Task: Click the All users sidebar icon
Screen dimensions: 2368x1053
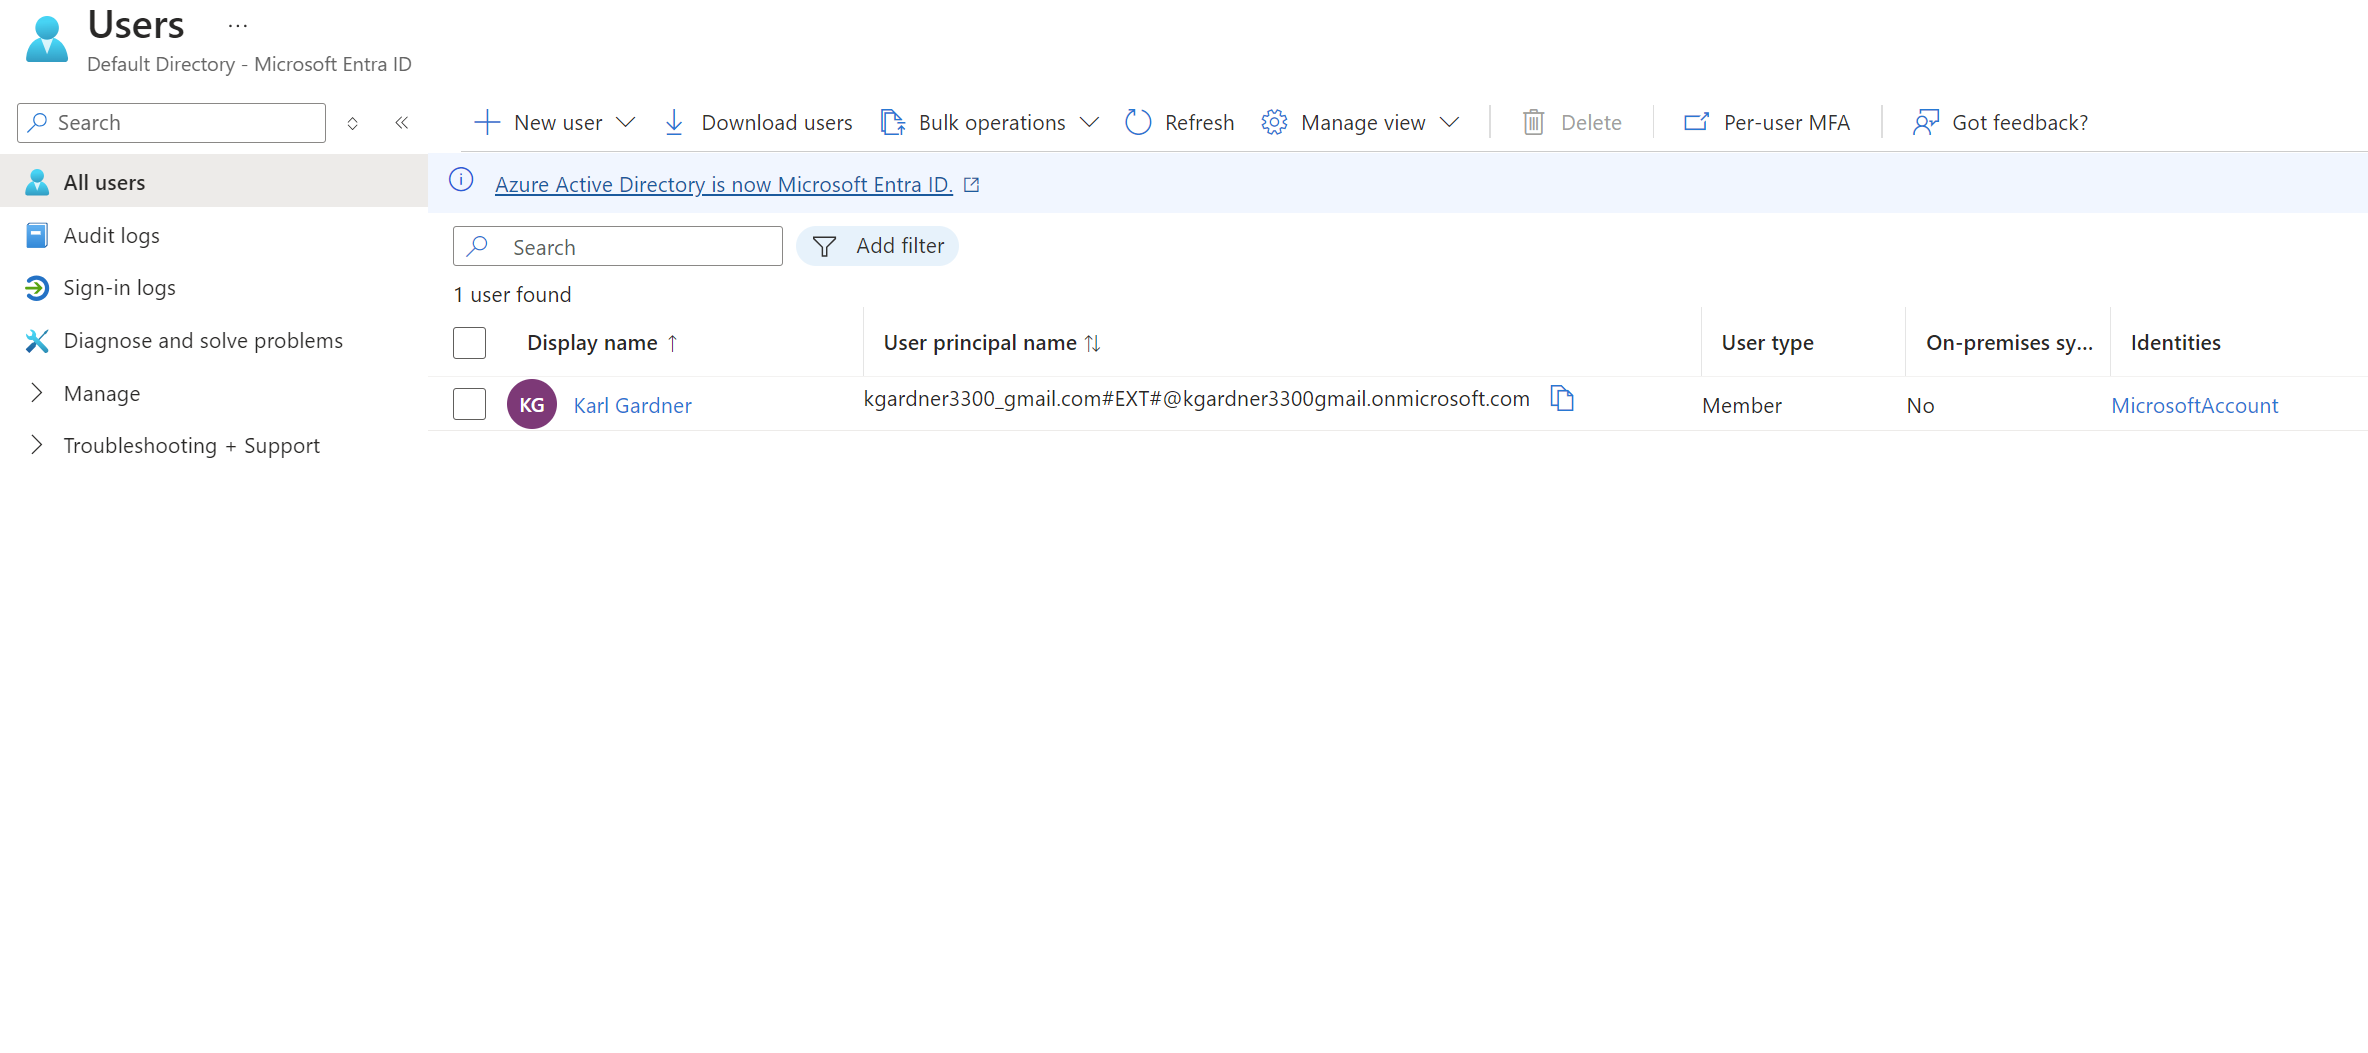Action: (37, 182)
